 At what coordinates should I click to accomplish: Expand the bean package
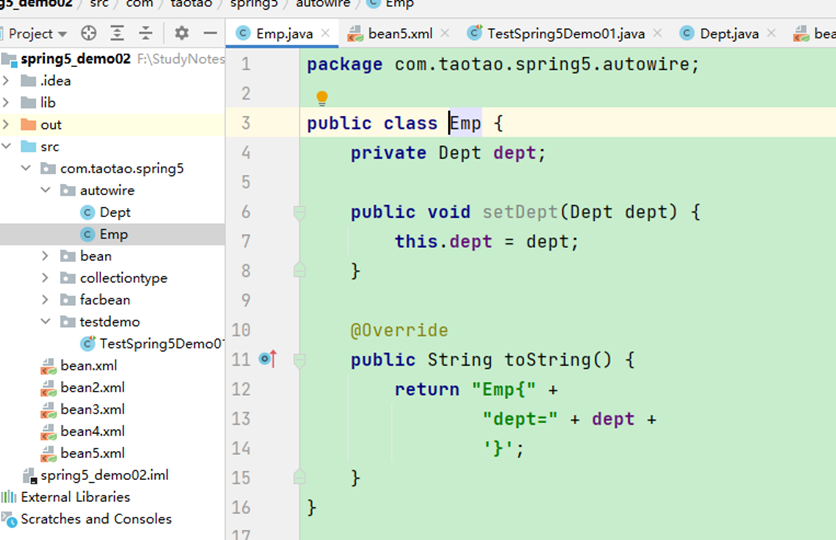click(46, 256)
